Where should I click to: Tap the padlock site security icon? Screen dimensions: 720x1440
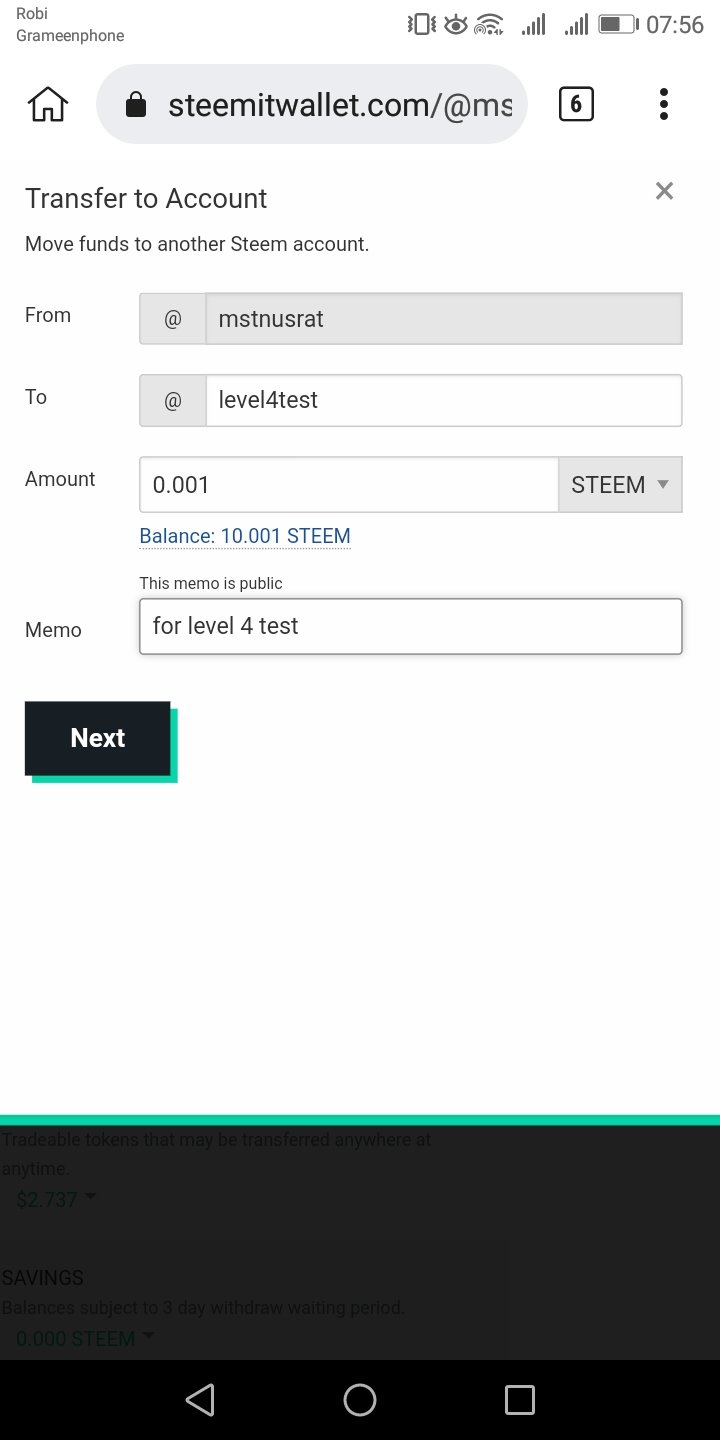click(135, 105)
